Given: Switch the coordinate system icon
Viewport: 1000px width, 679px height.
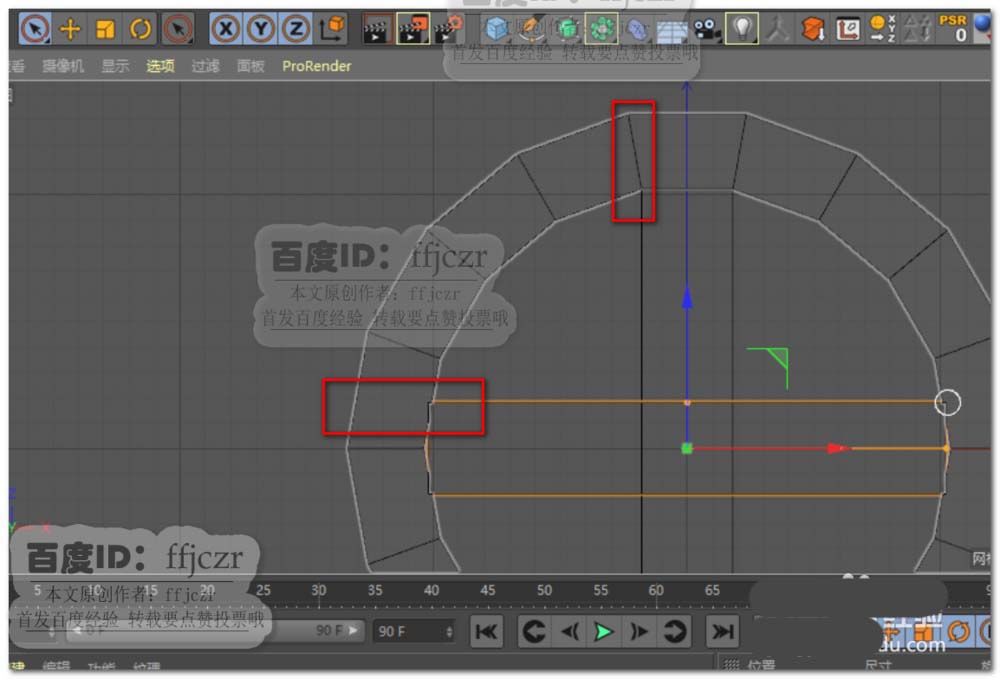Looking at the screenshot, I should [333, 29].
